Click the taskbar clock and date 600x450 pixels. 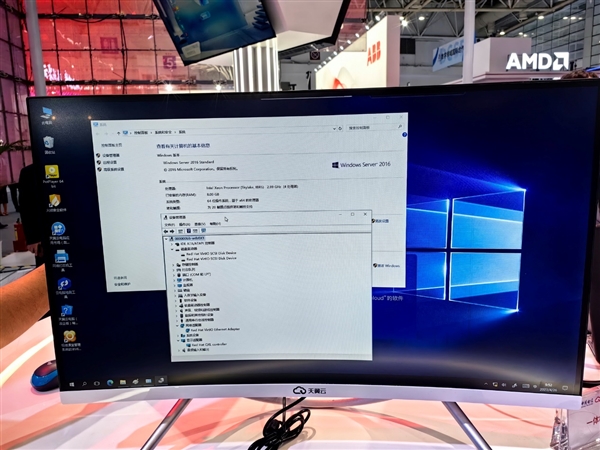548,386
